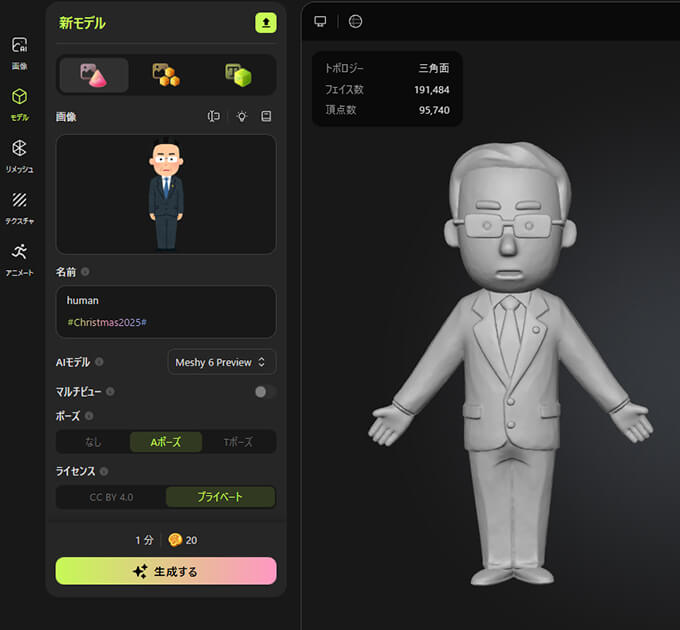
Task: Click the compare icon above the image
Action: [x=214, y=117]
